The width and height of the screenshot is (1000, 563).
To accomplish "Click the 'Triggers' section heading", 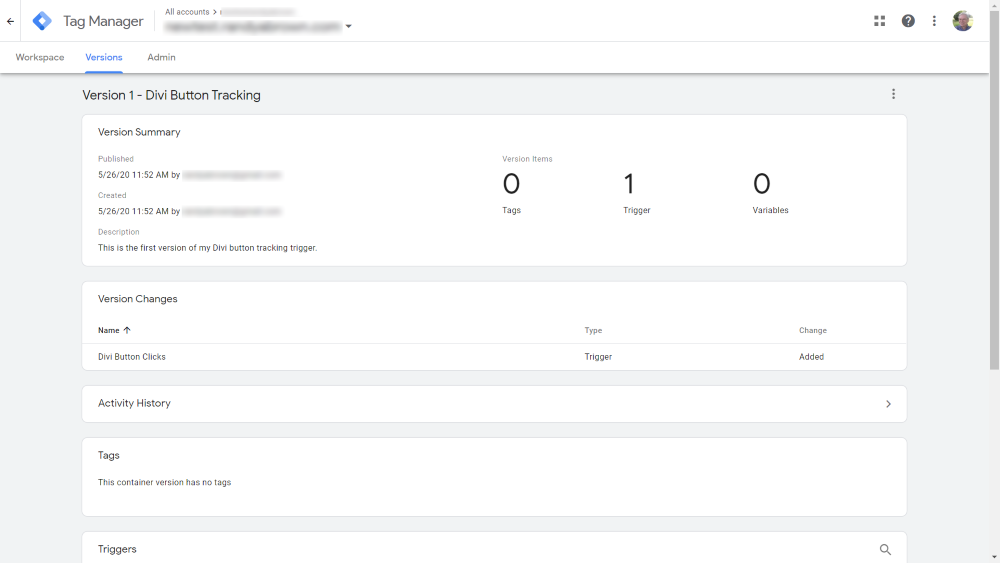I will (x=117, y=549).
